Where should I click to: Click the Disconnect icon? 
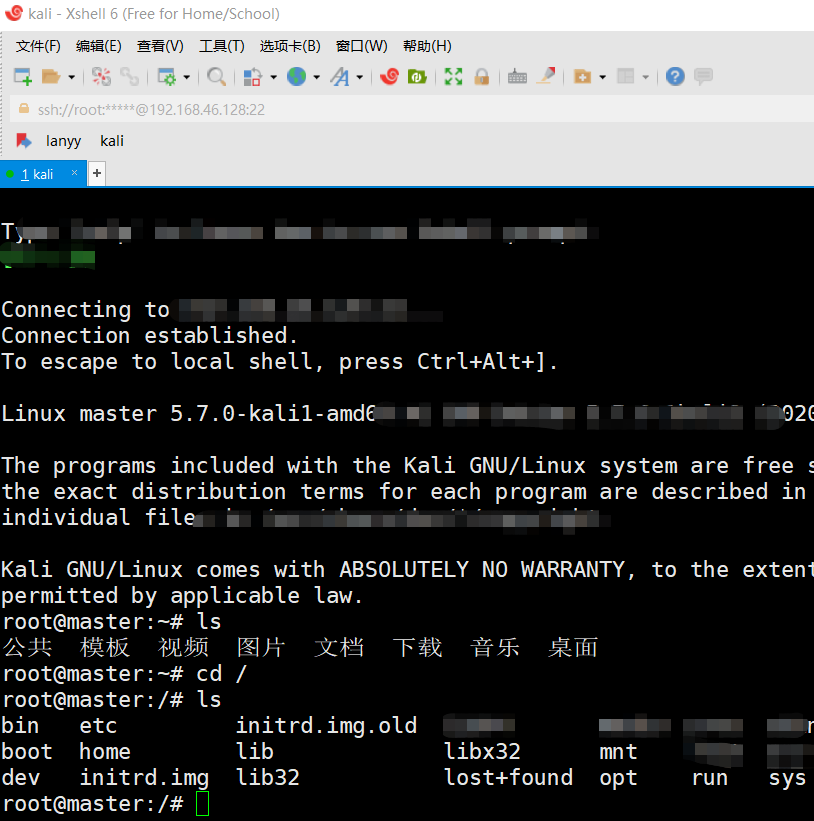tap(101, 77)
